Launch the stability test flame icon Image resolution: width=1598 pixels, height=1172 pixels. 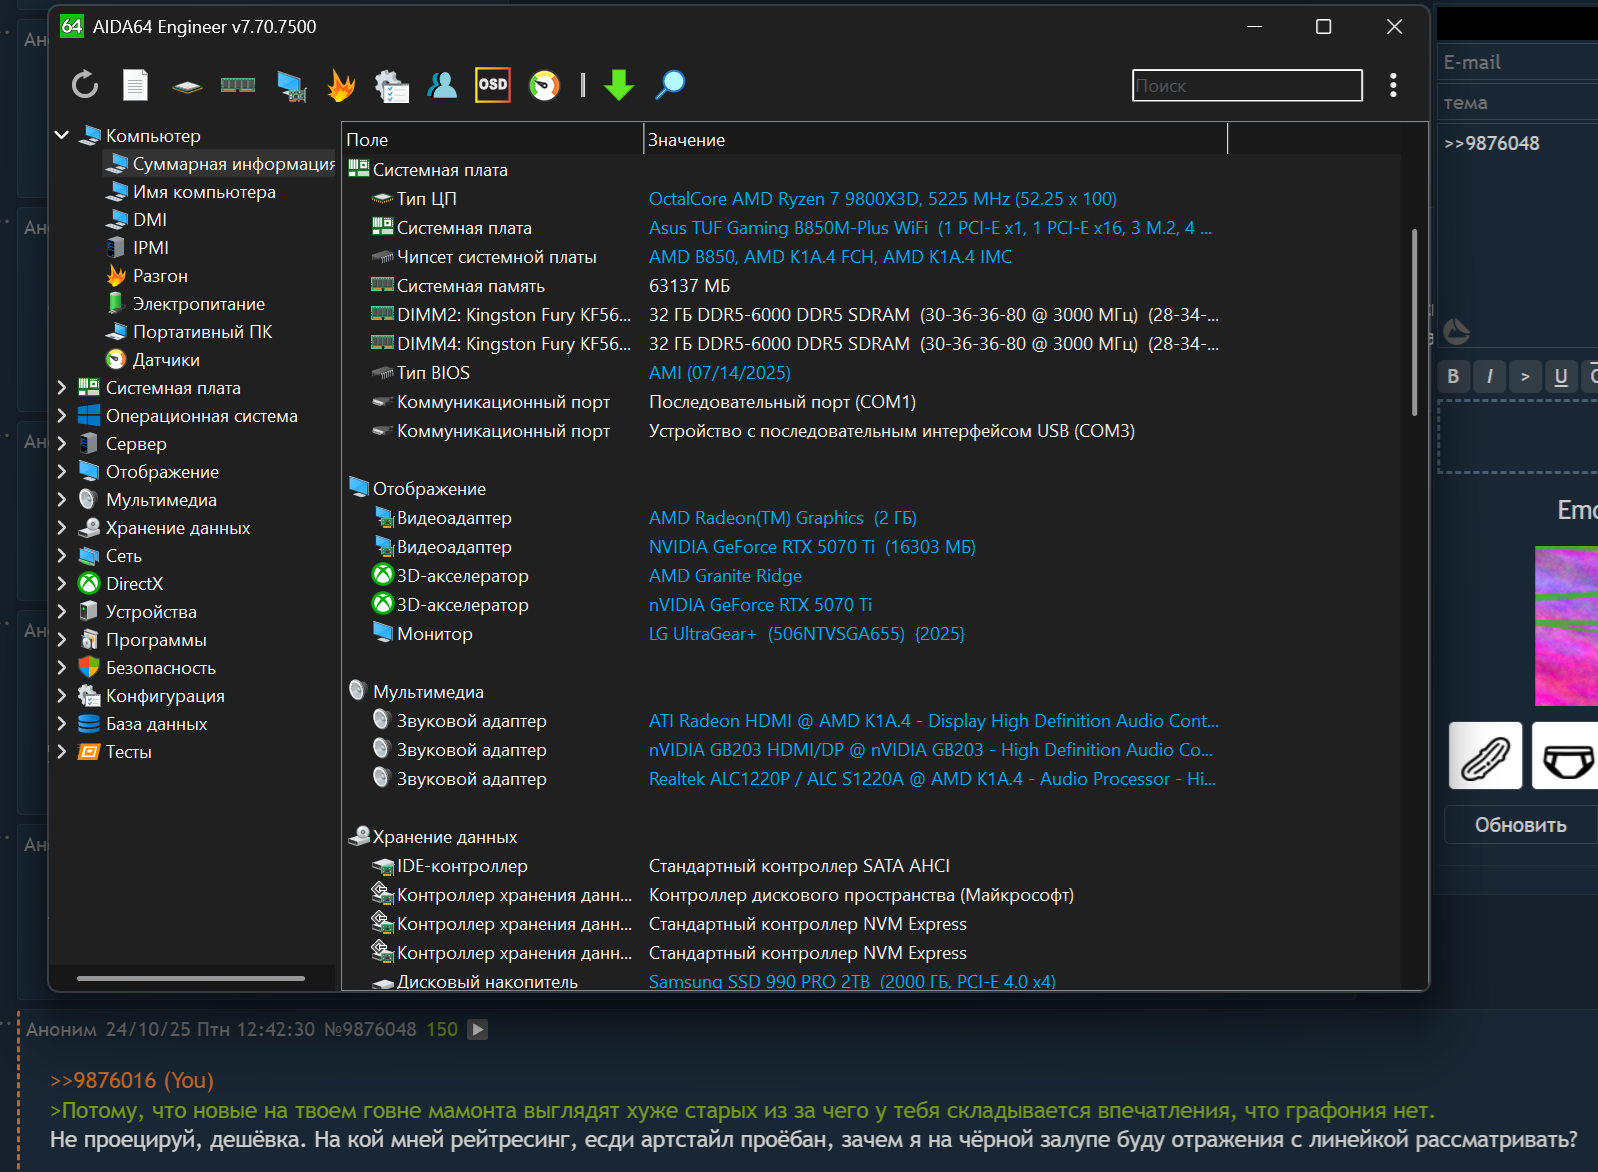click(x=341, y=85)
